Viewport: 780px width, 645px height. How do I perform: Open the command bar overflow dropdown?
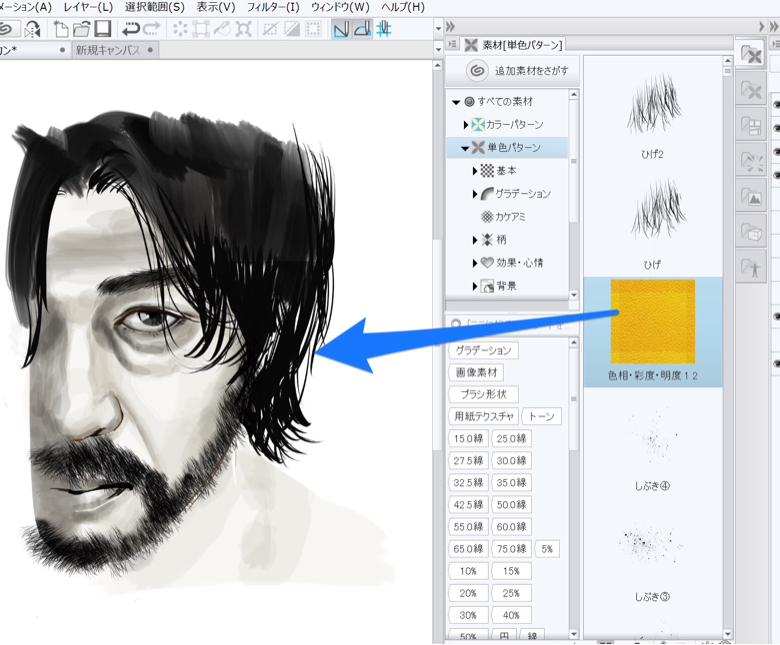click(438, 29)
